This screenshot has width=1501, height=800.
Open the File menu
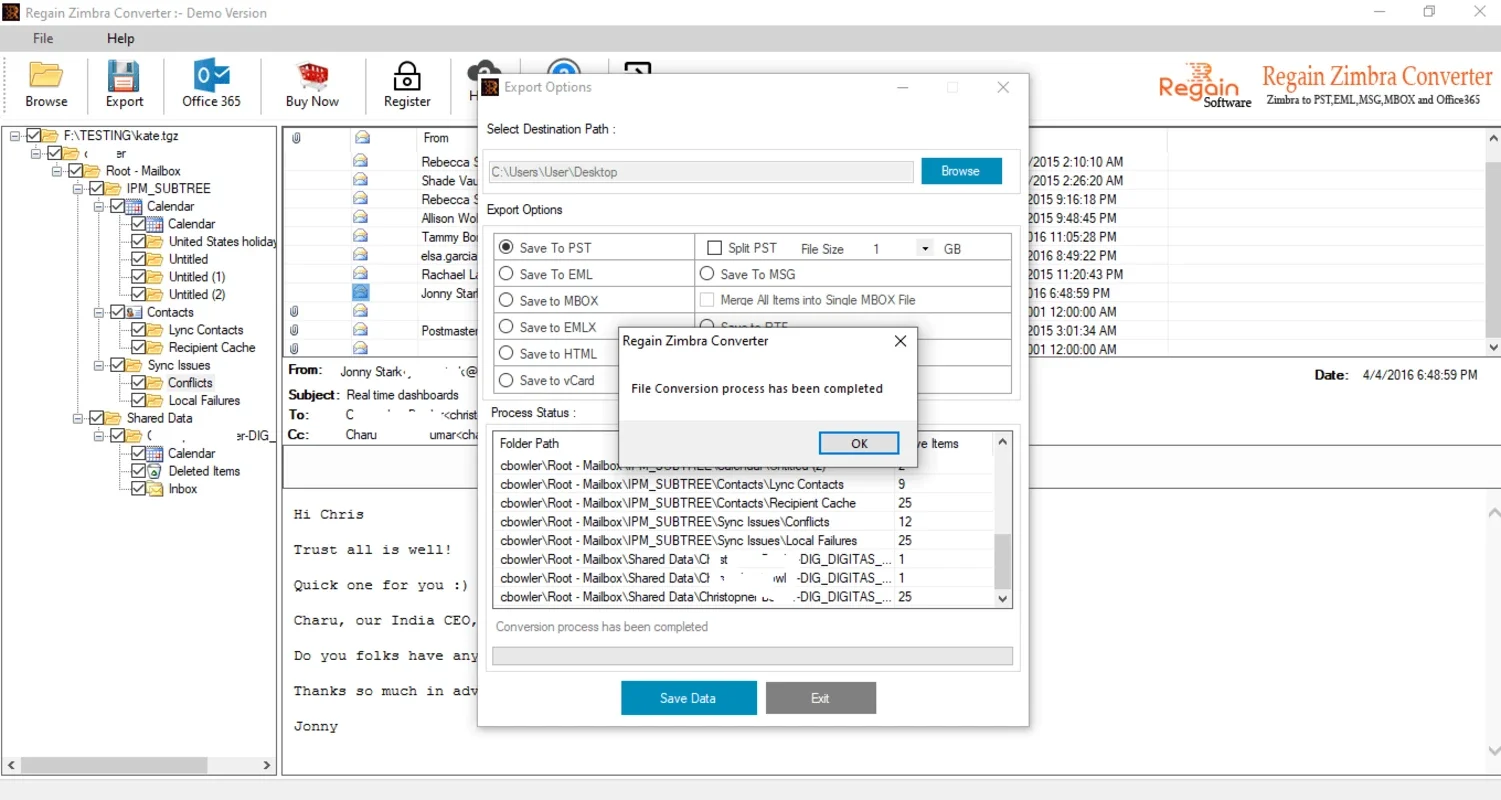pyautogui.click(x=43, y=38)
